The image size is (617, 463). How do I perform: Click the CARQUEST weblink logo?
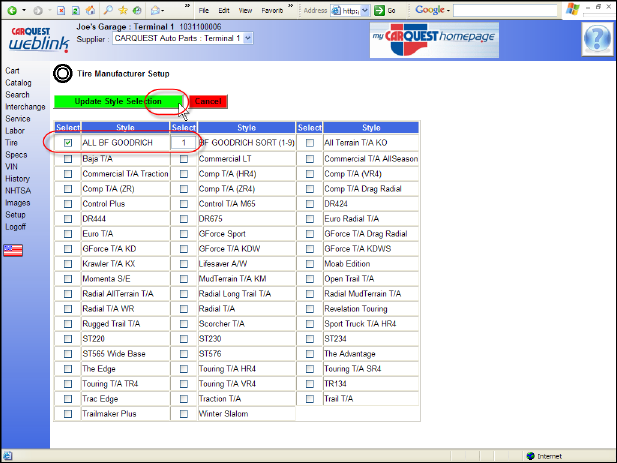click(x=39, y=39)
